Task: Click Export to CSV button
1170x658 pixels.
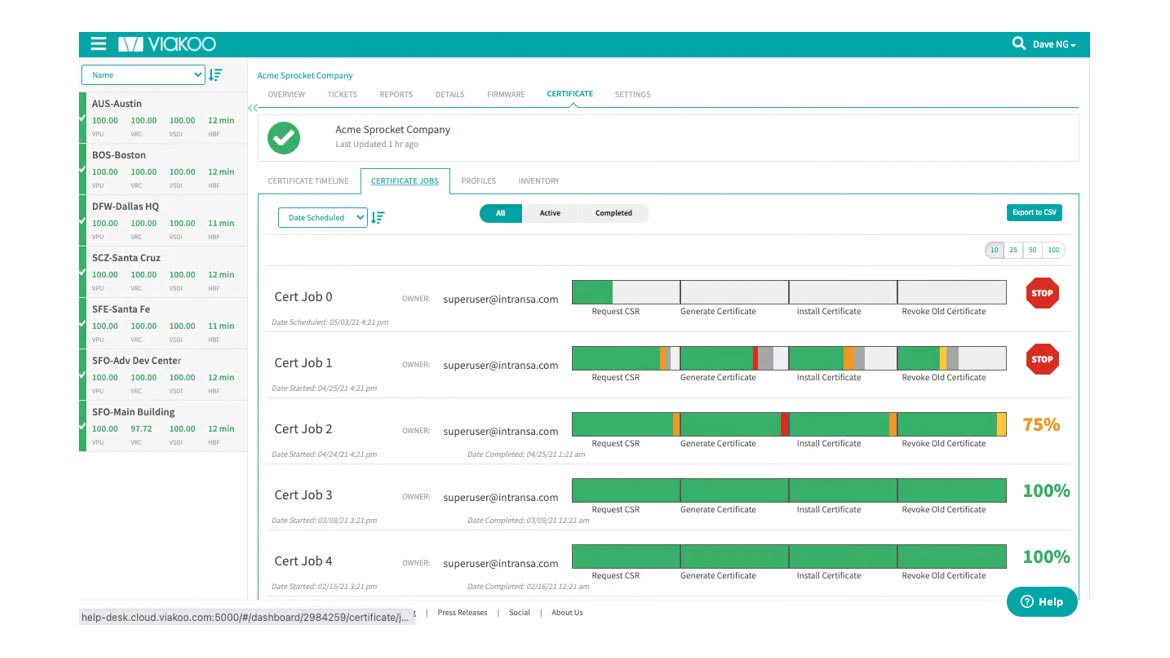Action: click(1034, 212)
